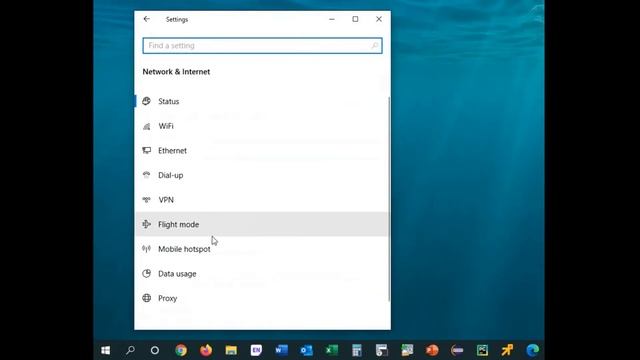640x360 pixels.
Task: Open the Data usage page
Action: [262, 273]
